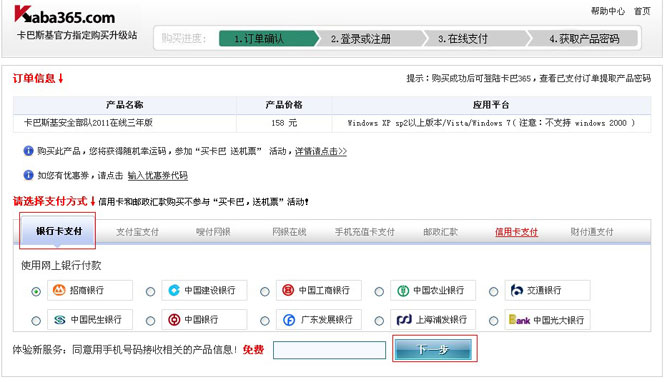Click the 产品价格 column header
Viewport: 667px width, 382px height.
(284, 105)
